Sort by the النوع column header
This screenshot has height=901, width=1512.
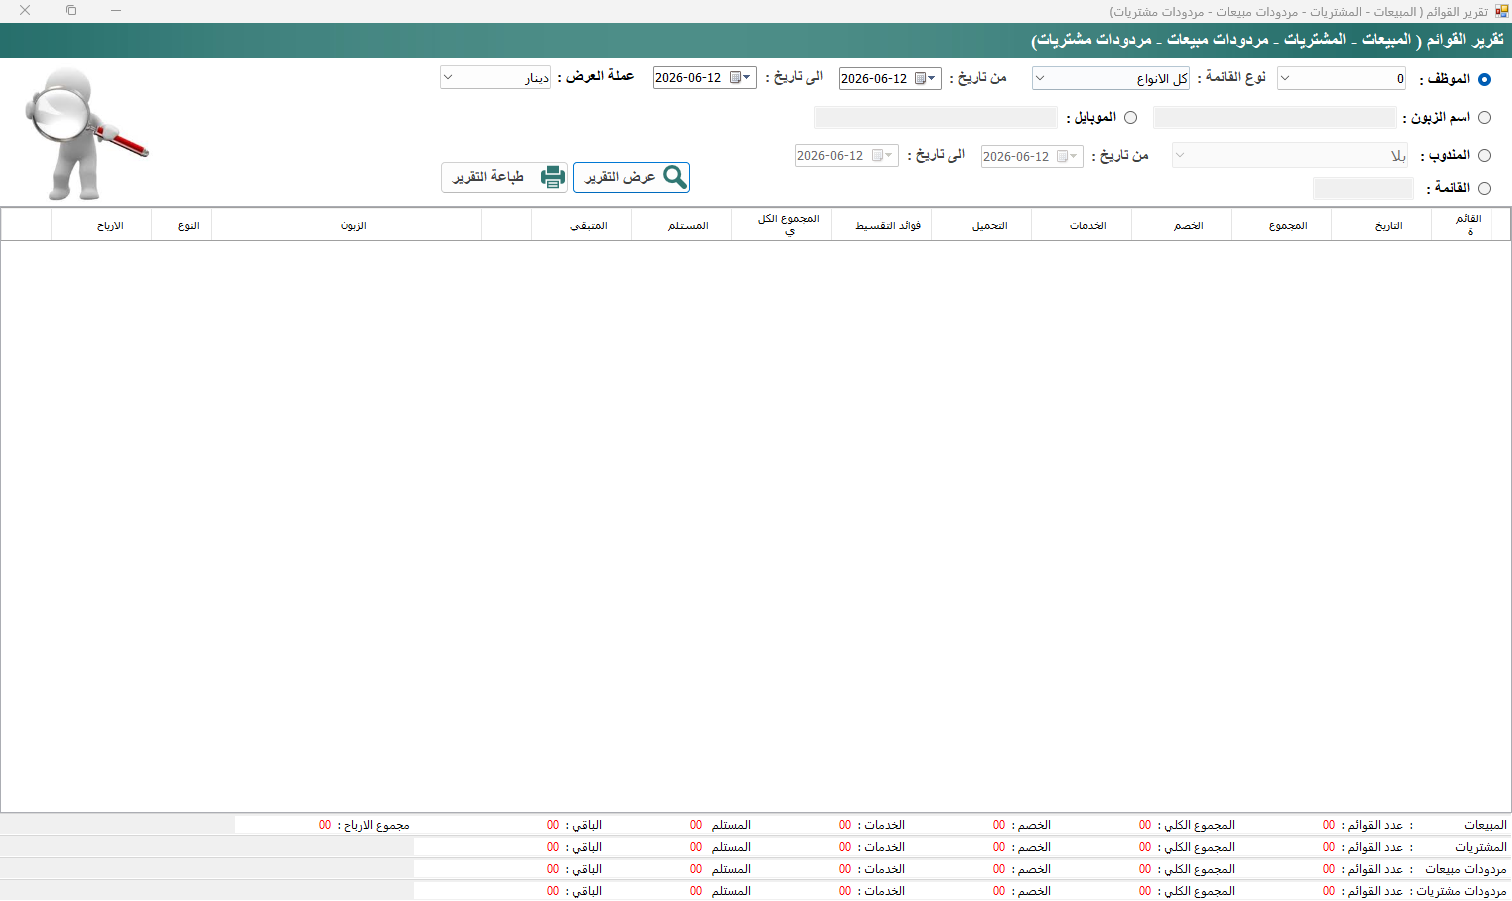182,225
